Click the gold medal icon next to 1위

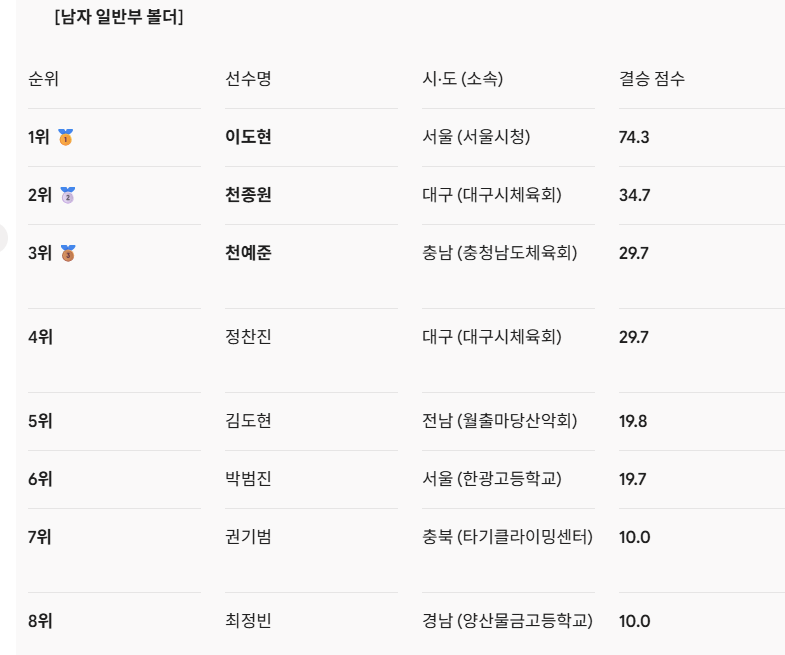pyautogui.click(x=65, y=137)
